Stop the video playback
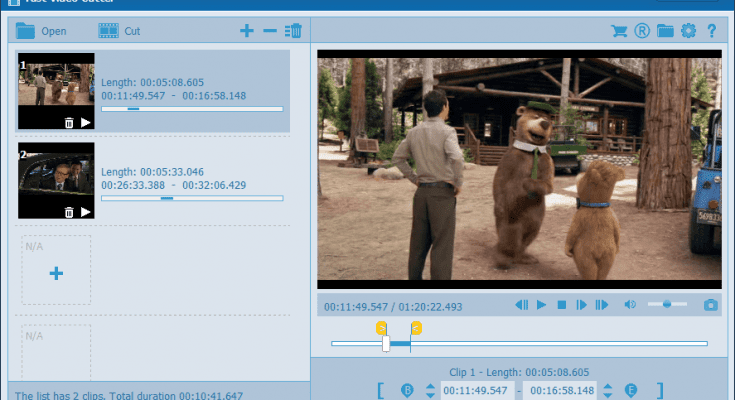 pyautogui.click(x=562, y=305)
